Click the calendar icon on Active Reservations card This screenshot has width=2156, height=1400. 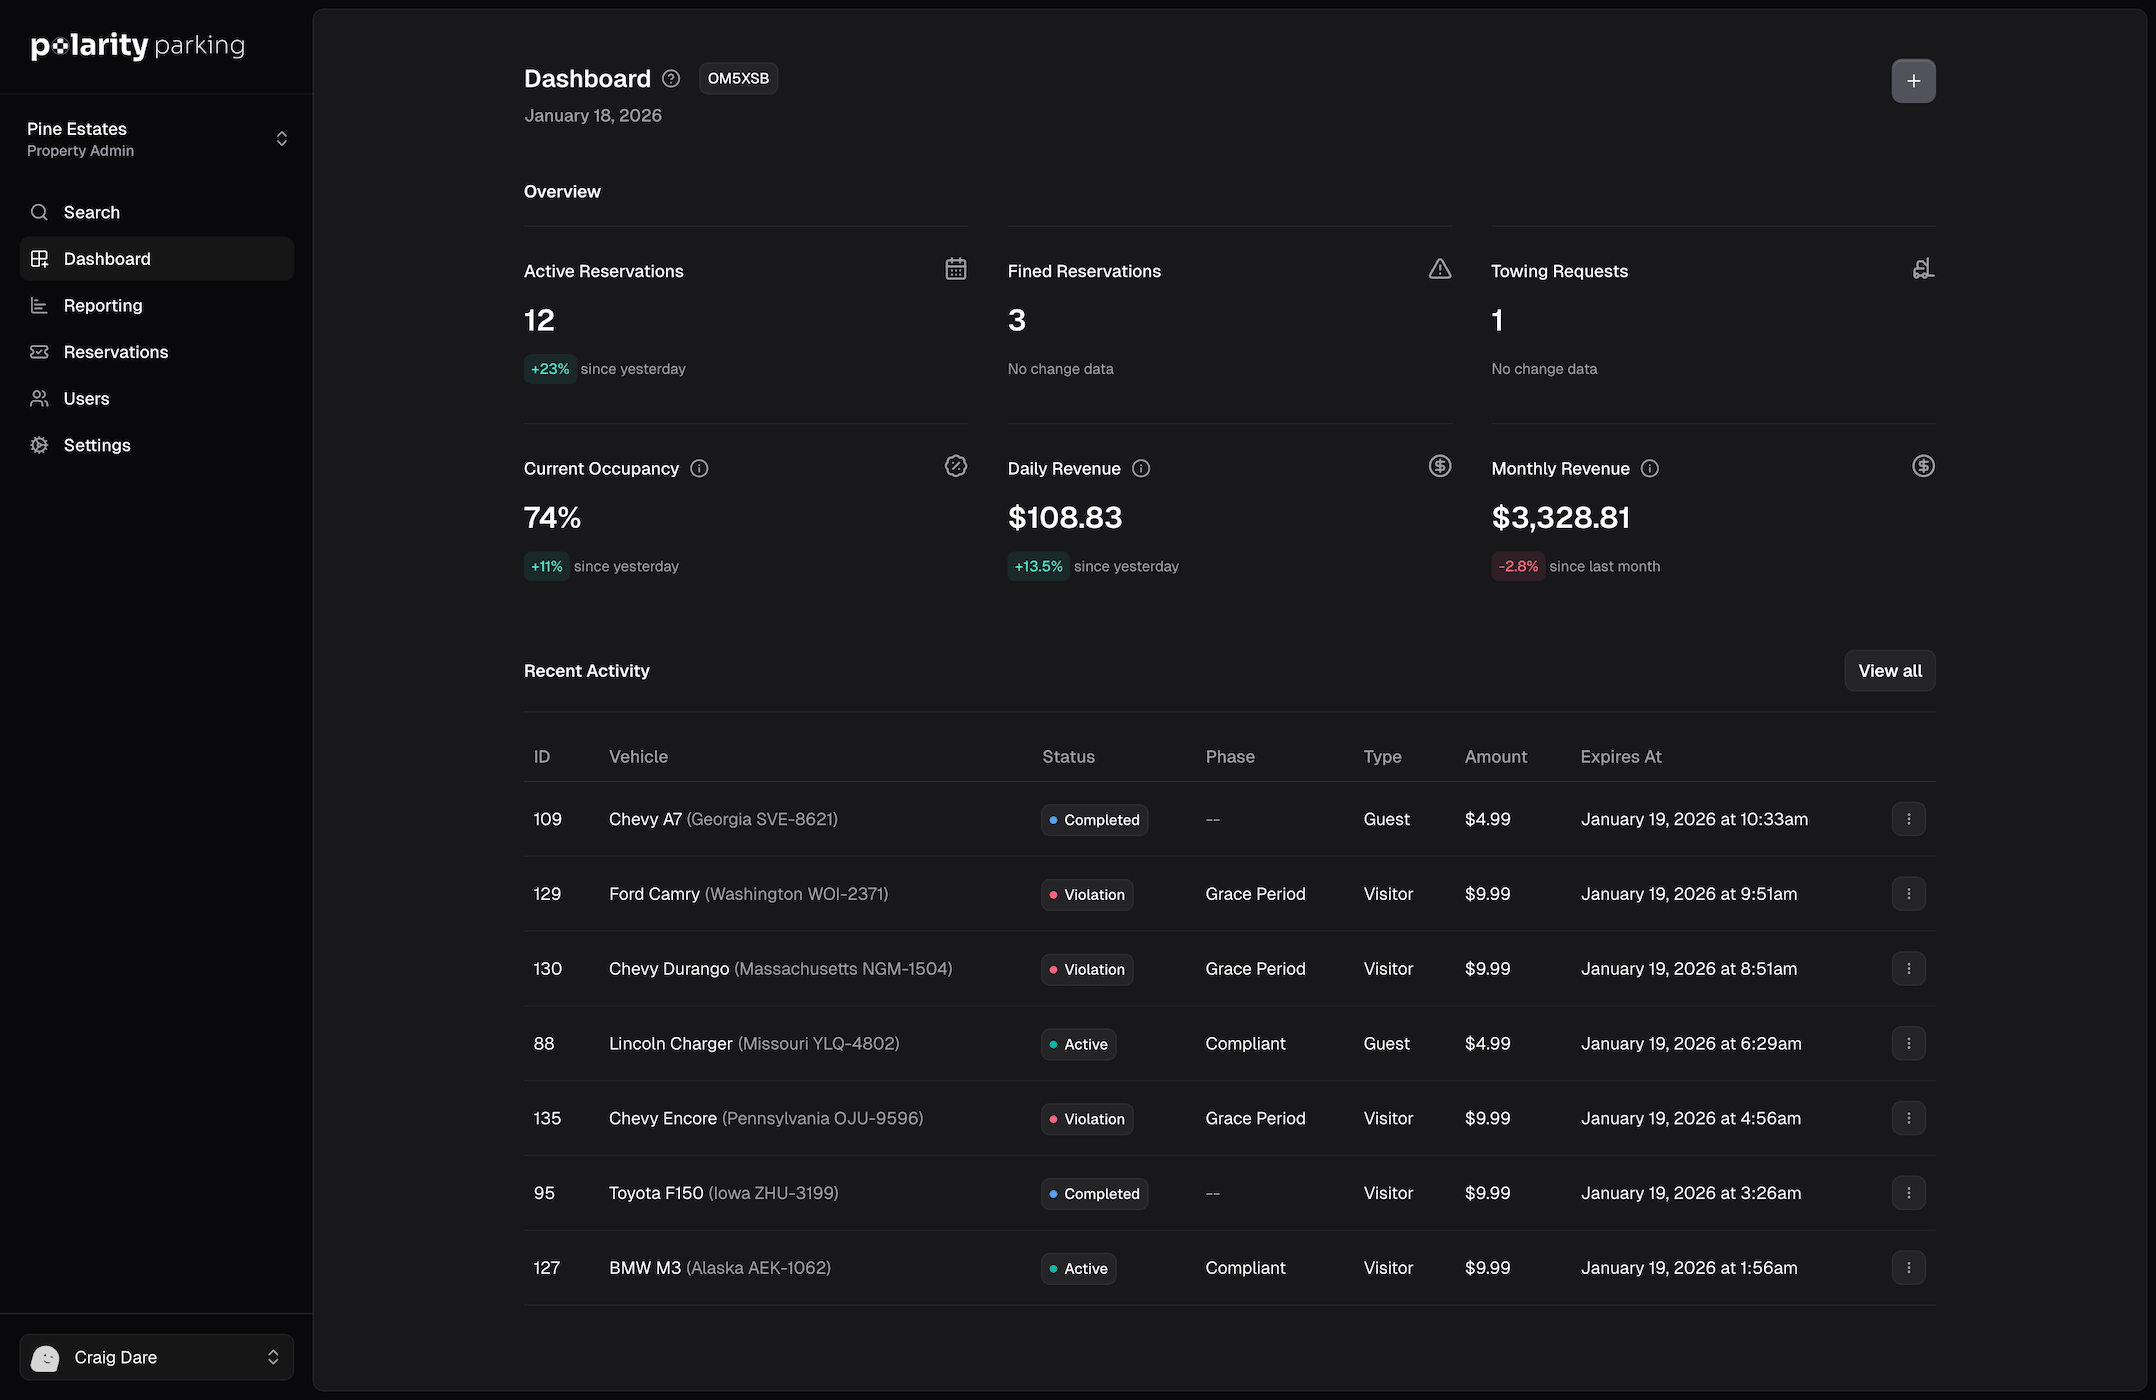click(x=956, y=268)
